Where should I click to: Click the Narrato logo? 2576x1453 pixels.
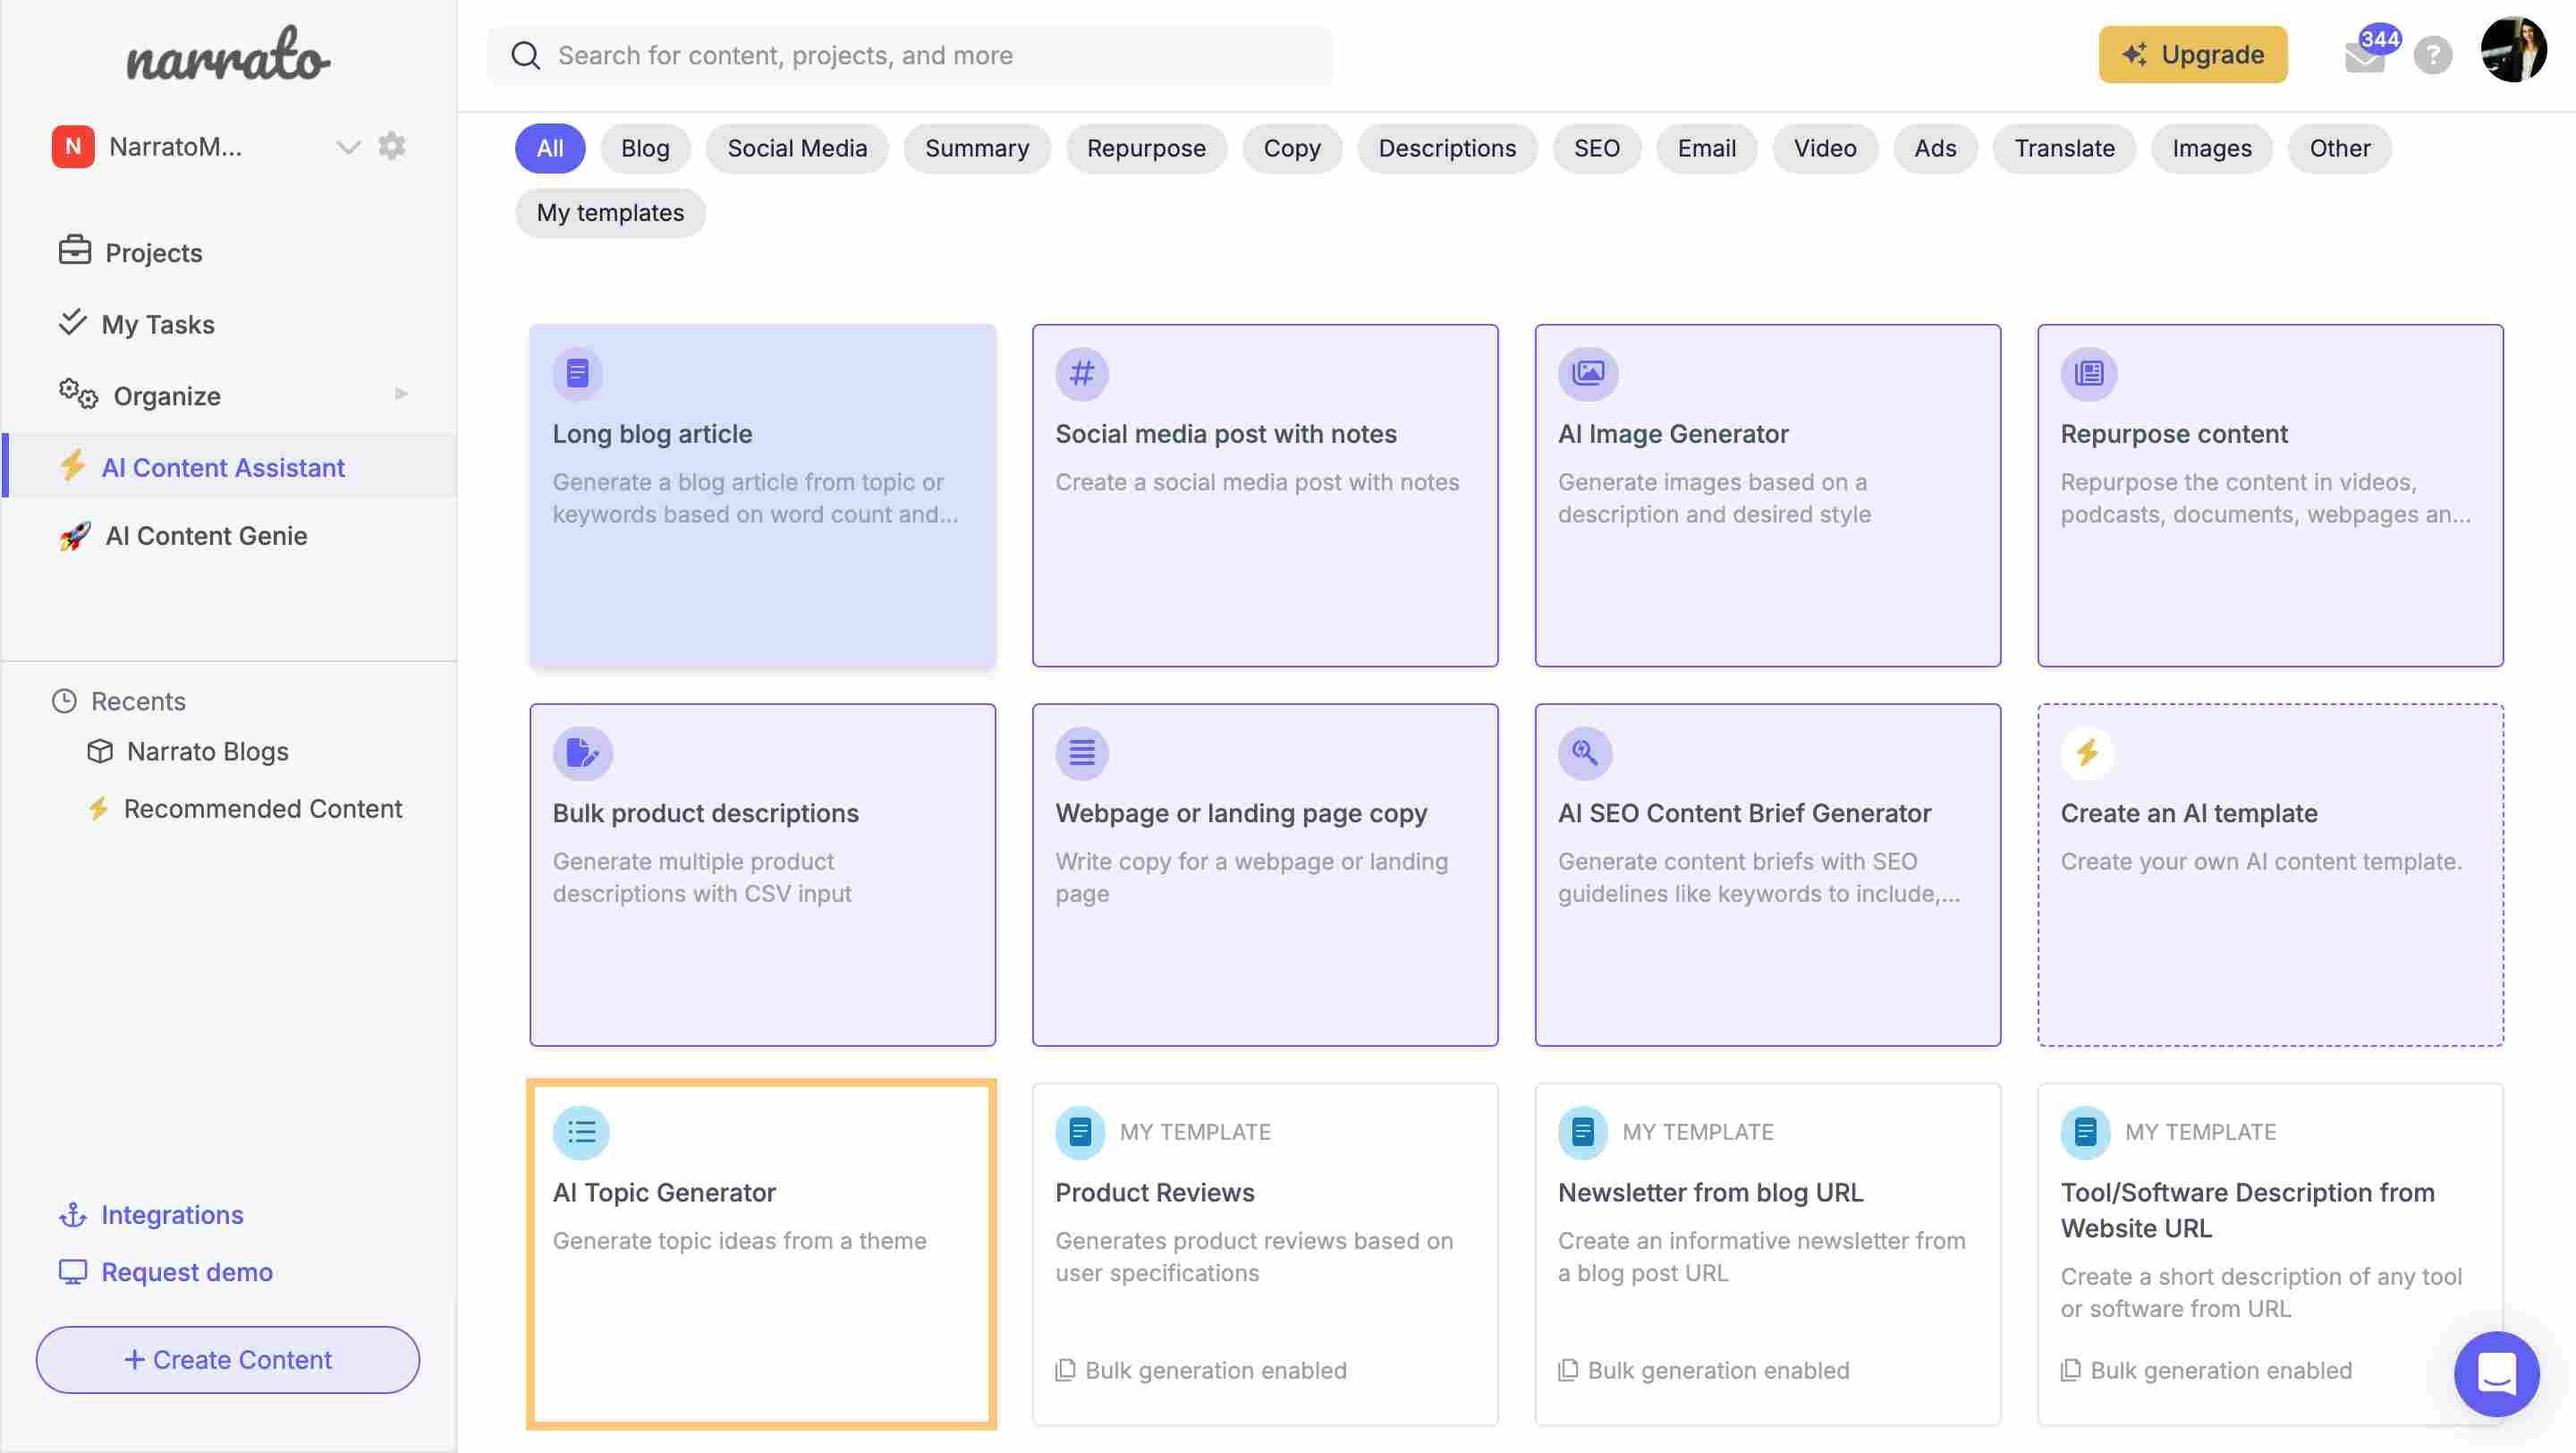(x=228, y=55)
